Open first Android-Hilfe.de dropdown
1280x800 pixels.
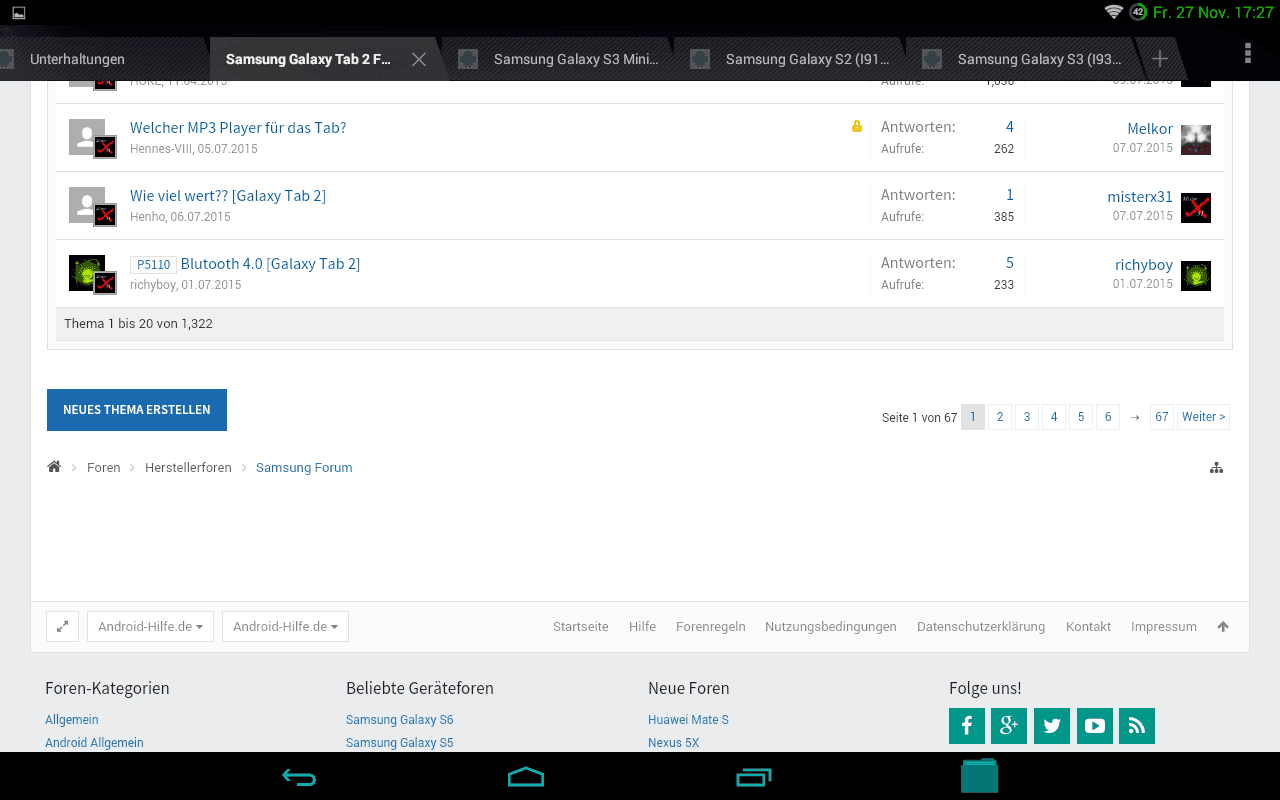pyautogui.click(x=150, y=627)
